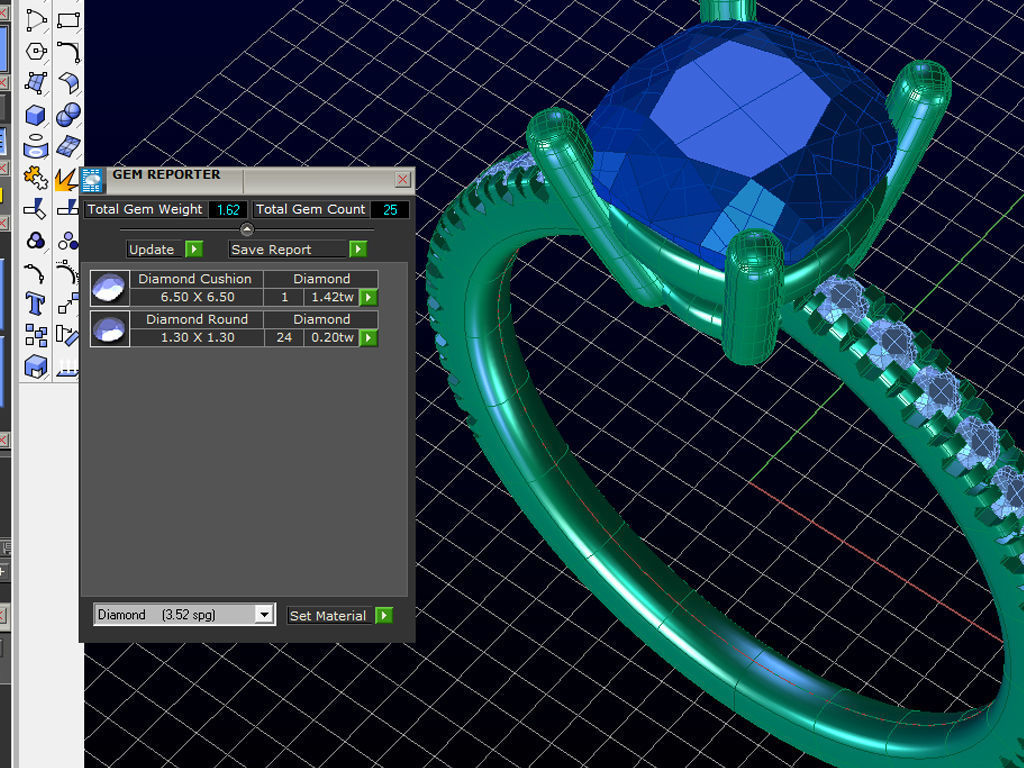Click the Ungroup objects tool

[67, 241]
